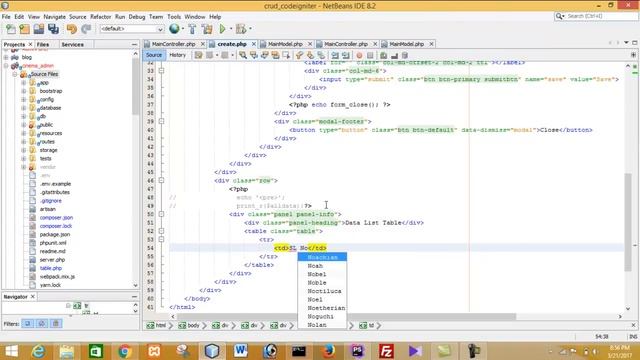Click the shift line right icon
This screenshot has height=360, width=640.
(x=346, y=55)
